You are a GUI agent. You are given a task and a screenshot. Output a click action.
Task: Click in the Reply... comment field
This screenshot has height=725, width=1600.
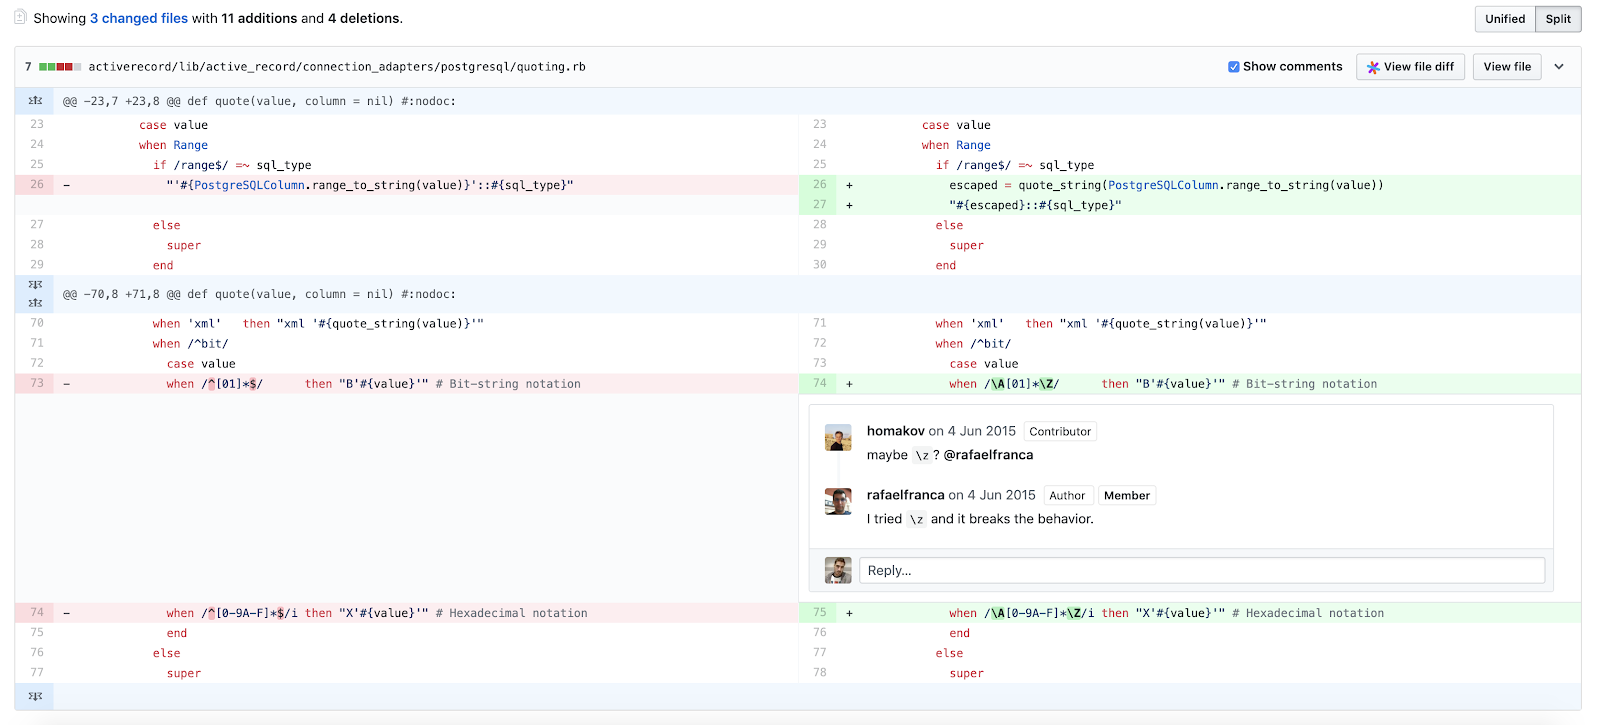[1201, 570]
